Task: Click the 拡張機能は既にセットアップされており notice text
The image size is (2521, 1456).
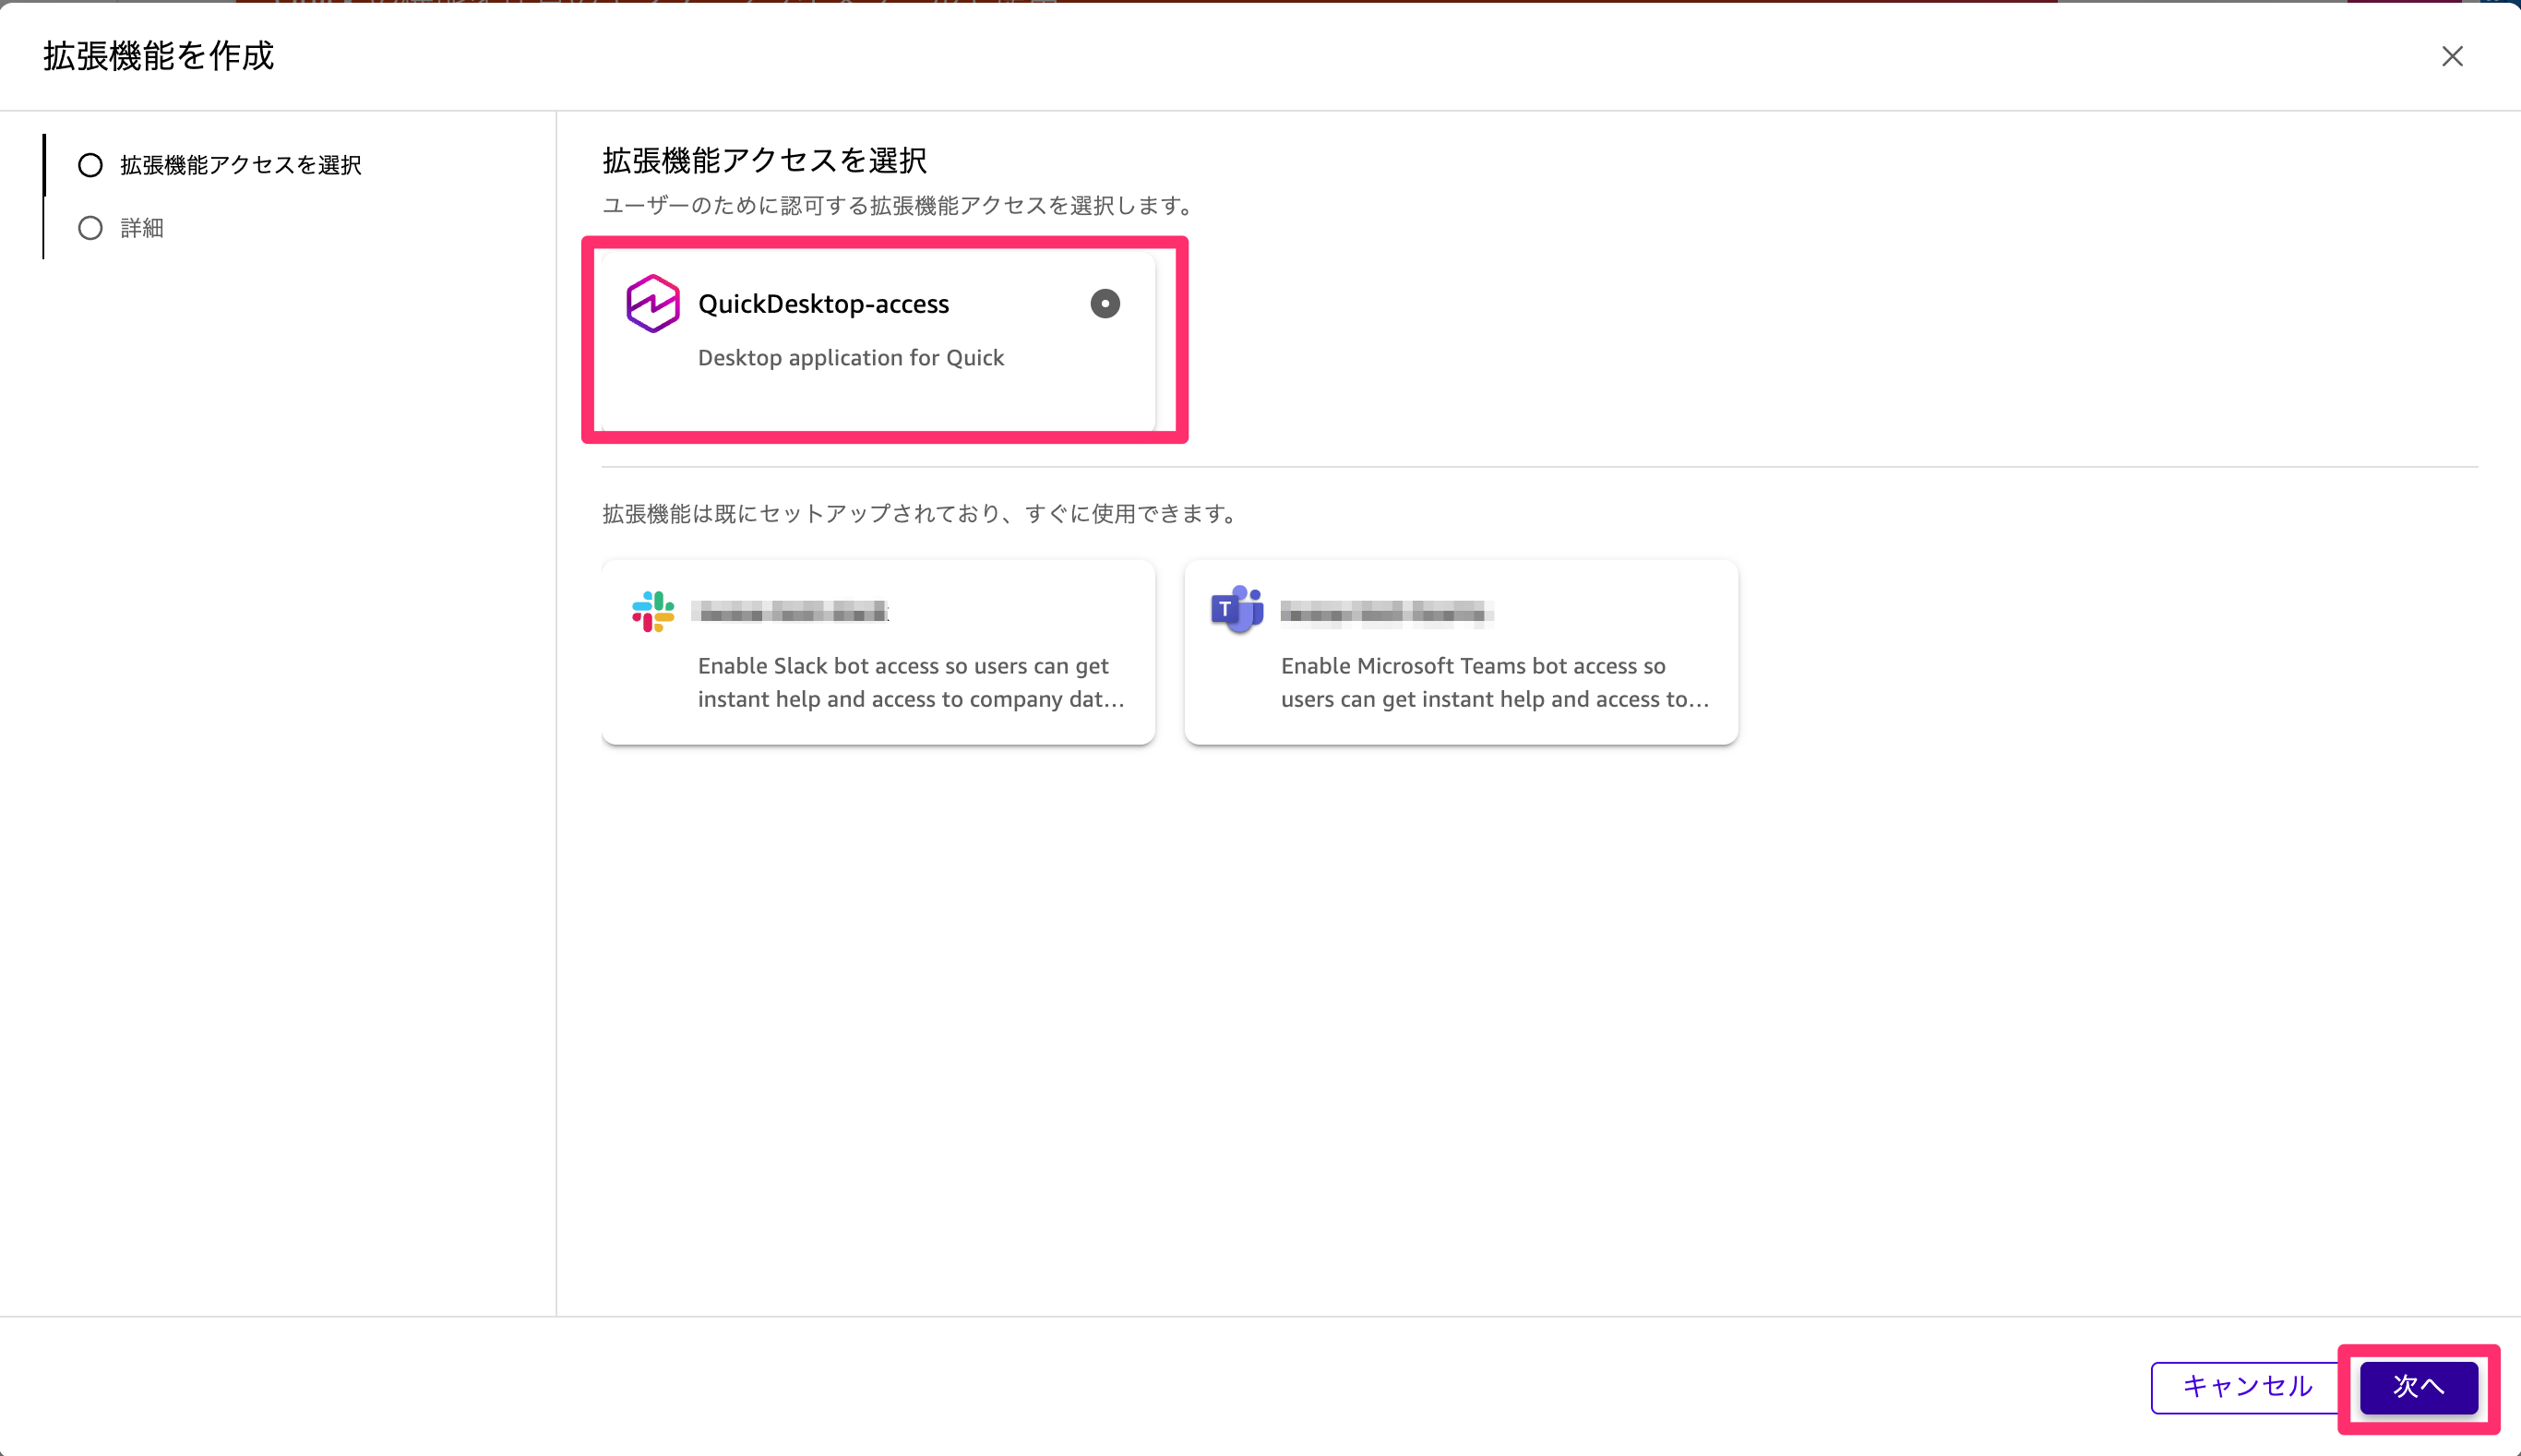Action: (x=922, y=514)
